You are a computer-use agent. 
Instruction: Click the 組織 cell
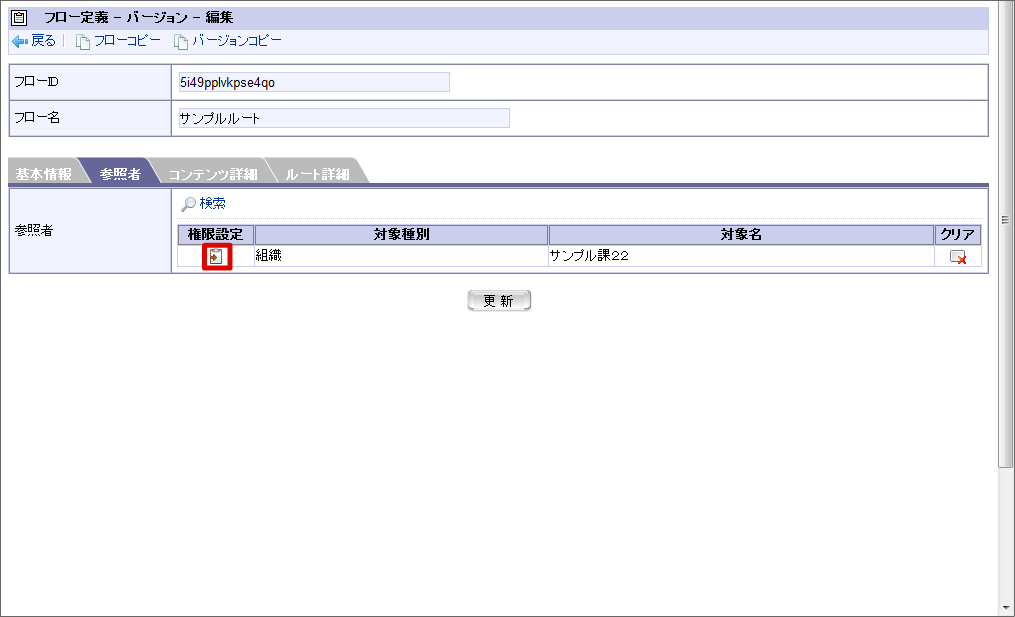tap(401, 256)
